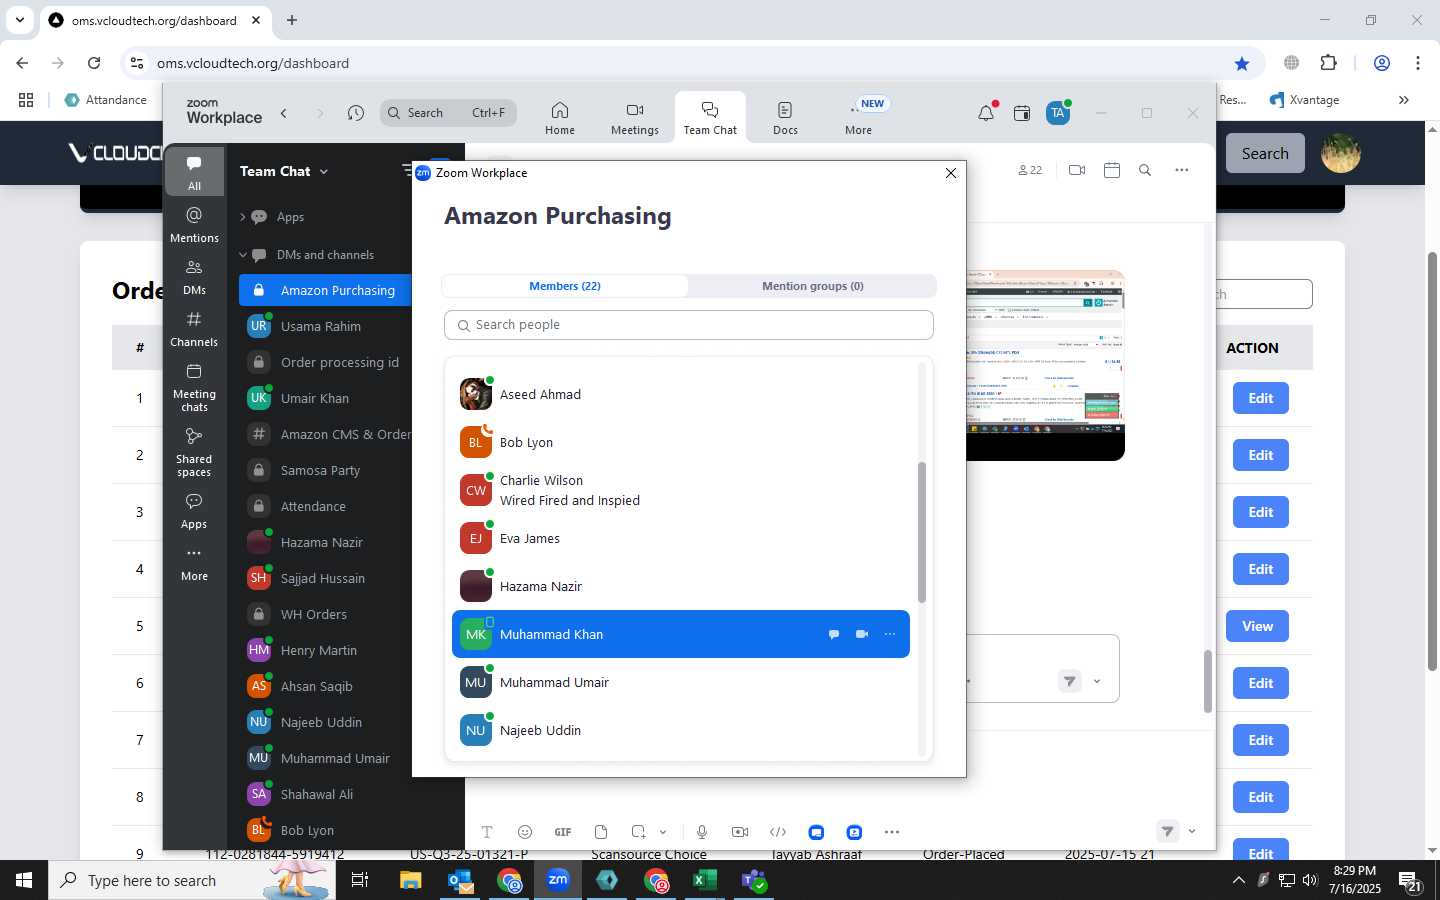The width and height of the screenshot is (1440, 900).
Task: Open File Explorer from taskbar
Action: [x=411, y=880]
